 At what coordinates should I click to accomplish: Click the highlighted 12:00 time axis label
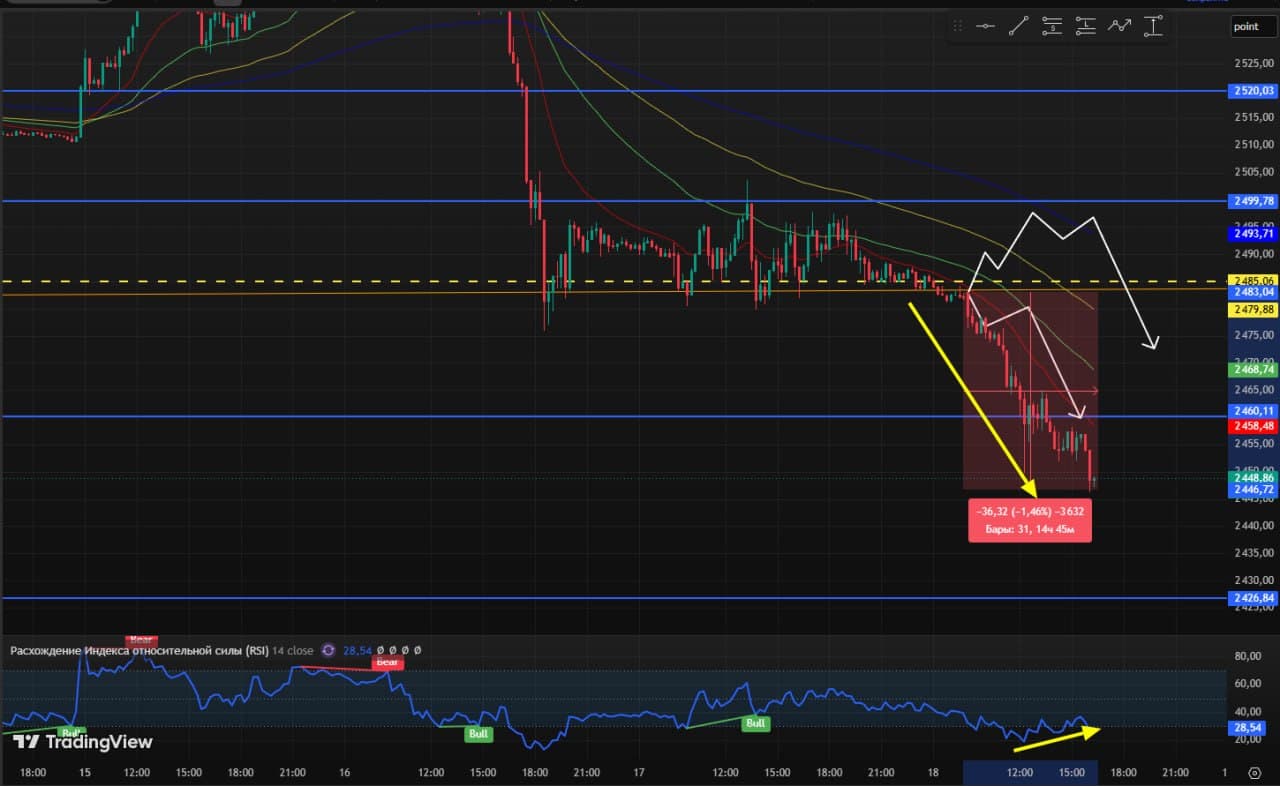(x=1019, y=772)
